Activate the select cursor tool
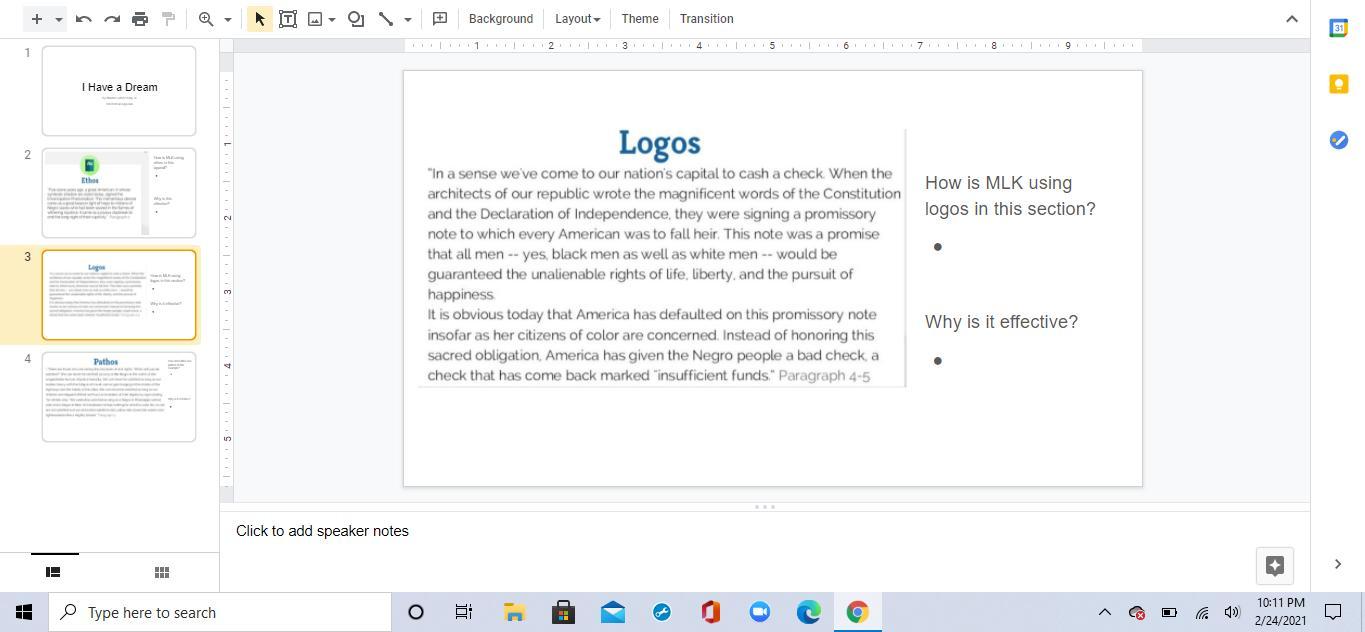Screen dimensions: 1365x632 click(259, 19)
